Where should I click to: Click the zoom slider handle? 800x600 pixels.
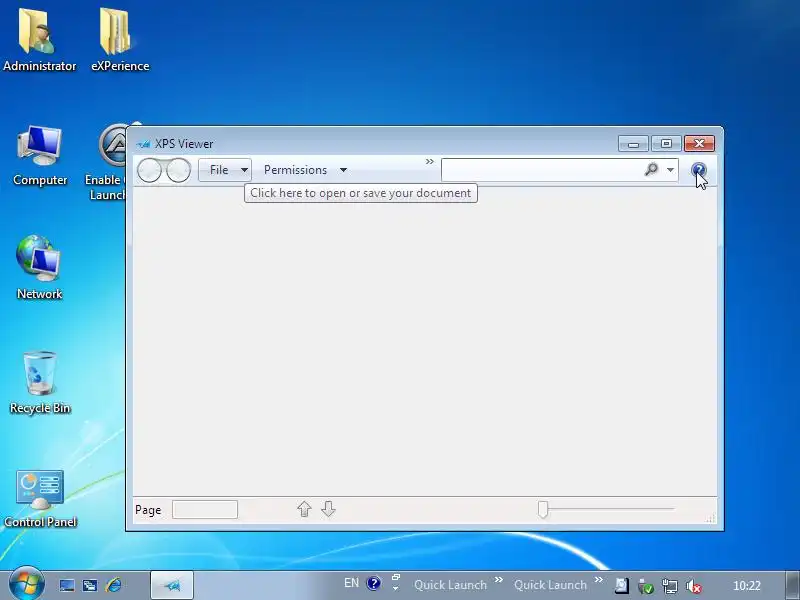pos(542,509)
